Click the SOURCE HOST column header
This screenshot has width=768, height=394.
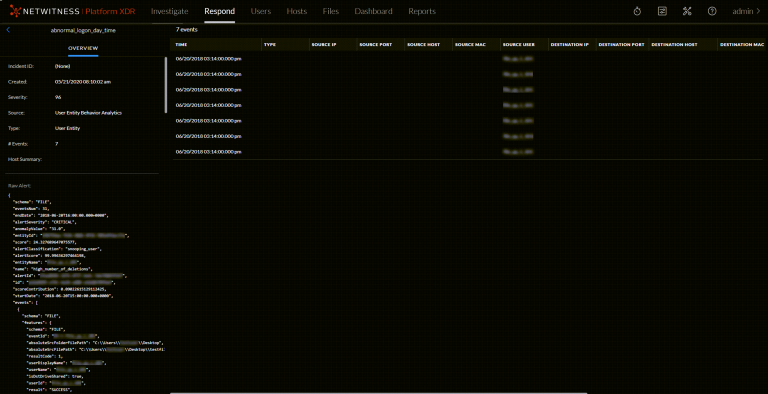pyautogui.click(x=423, y=45)
